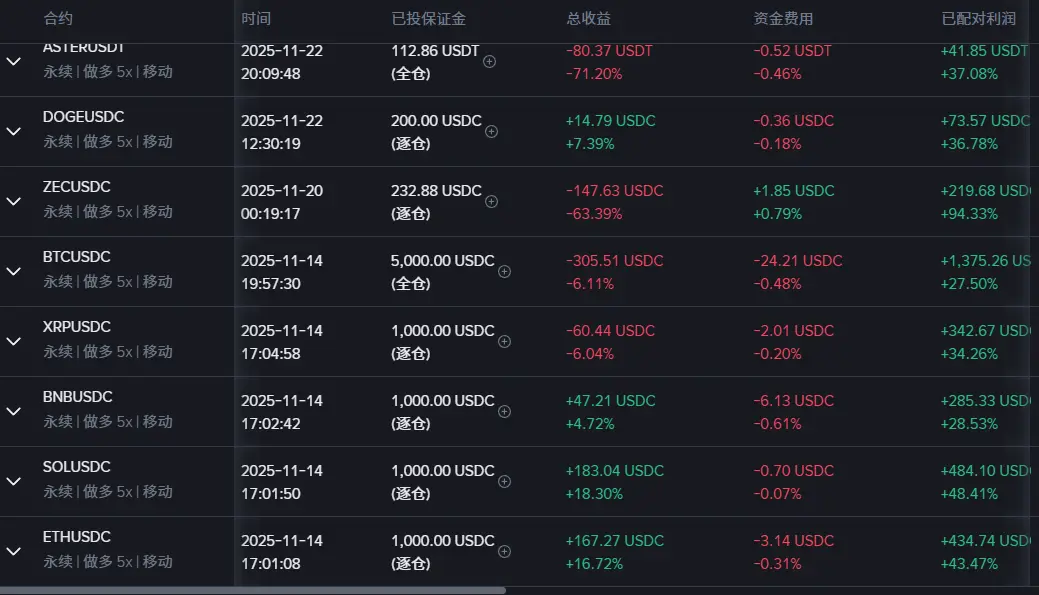This screenshot has height=595, width=1039.
Task: Click add-margin plus icon for XRPUSDC
Action: click(504, 341)
